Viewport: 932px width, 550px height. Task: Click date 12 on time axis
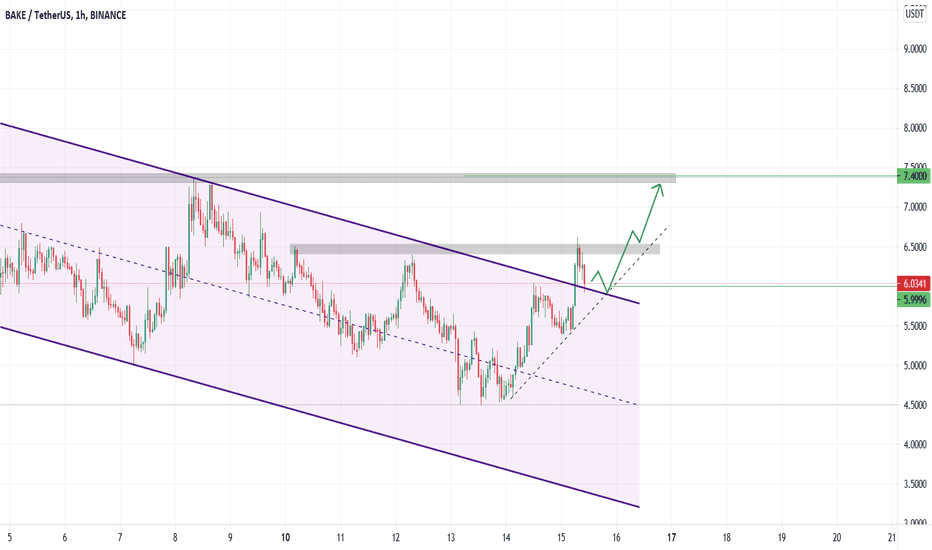(x=396, y=538)
